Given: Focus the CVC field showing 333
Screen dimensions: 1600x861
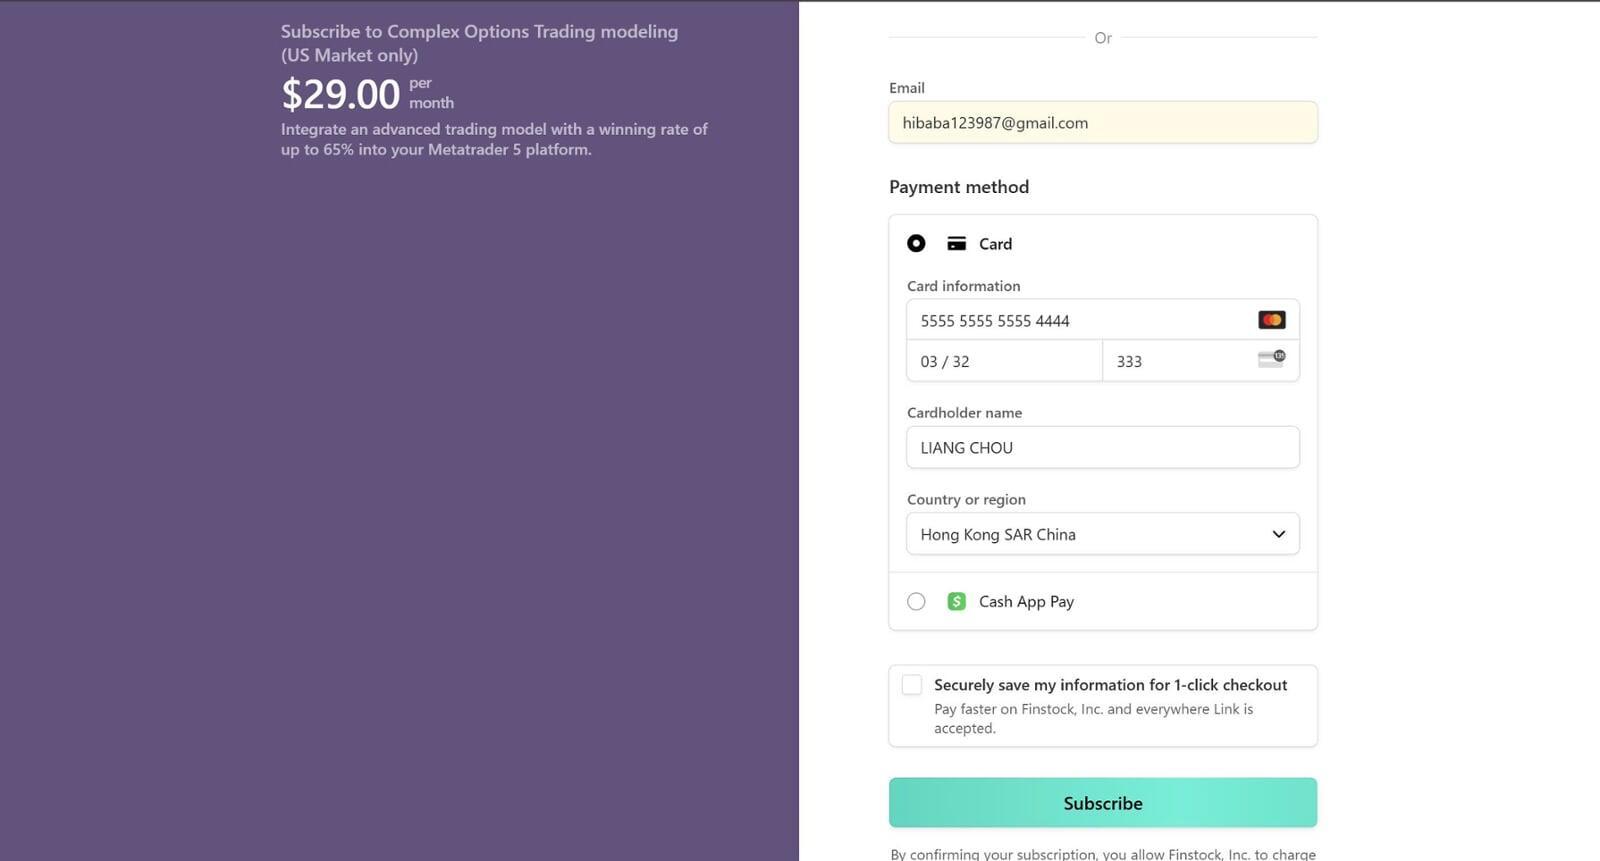Looking at the screenshot, I should click(1201, 361).
